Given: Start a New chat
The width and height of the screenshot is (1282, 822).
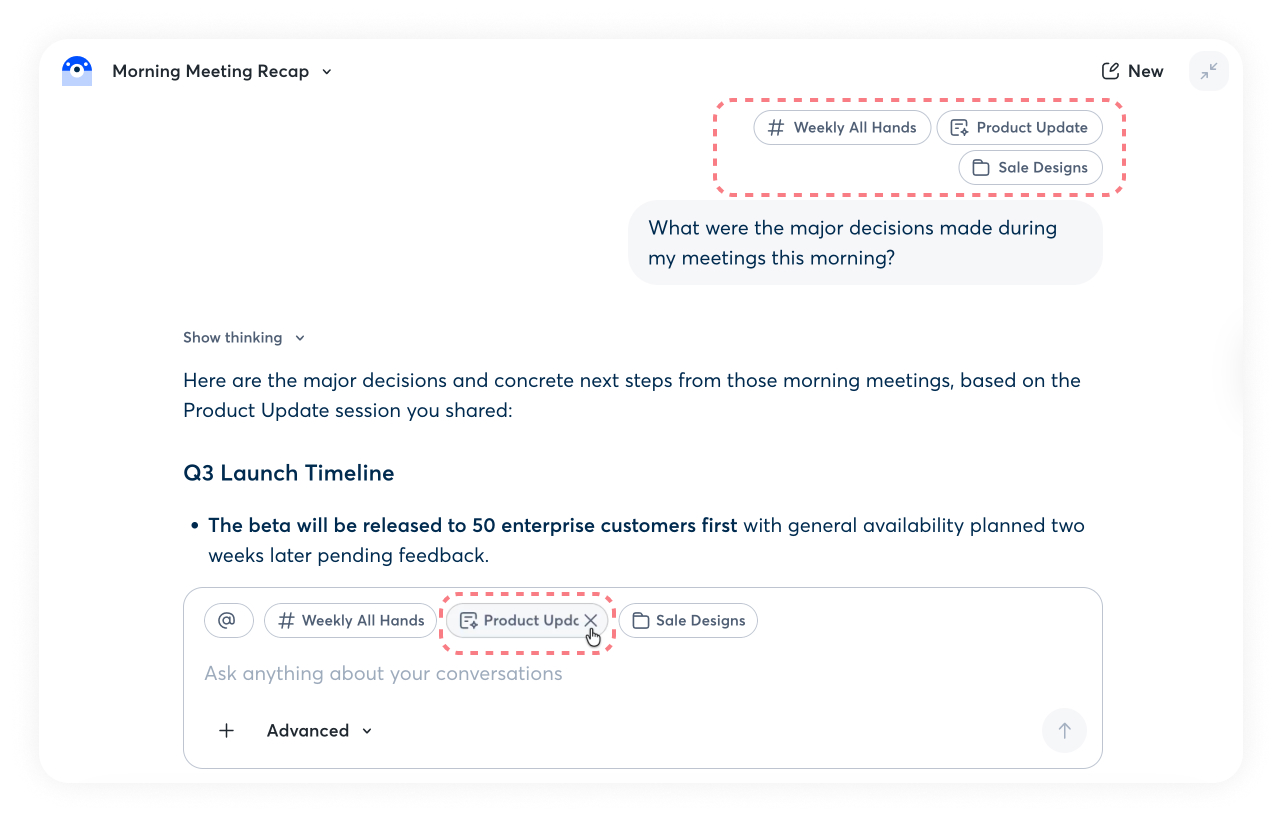Looking at the screenshot, I should point(1132,71).
